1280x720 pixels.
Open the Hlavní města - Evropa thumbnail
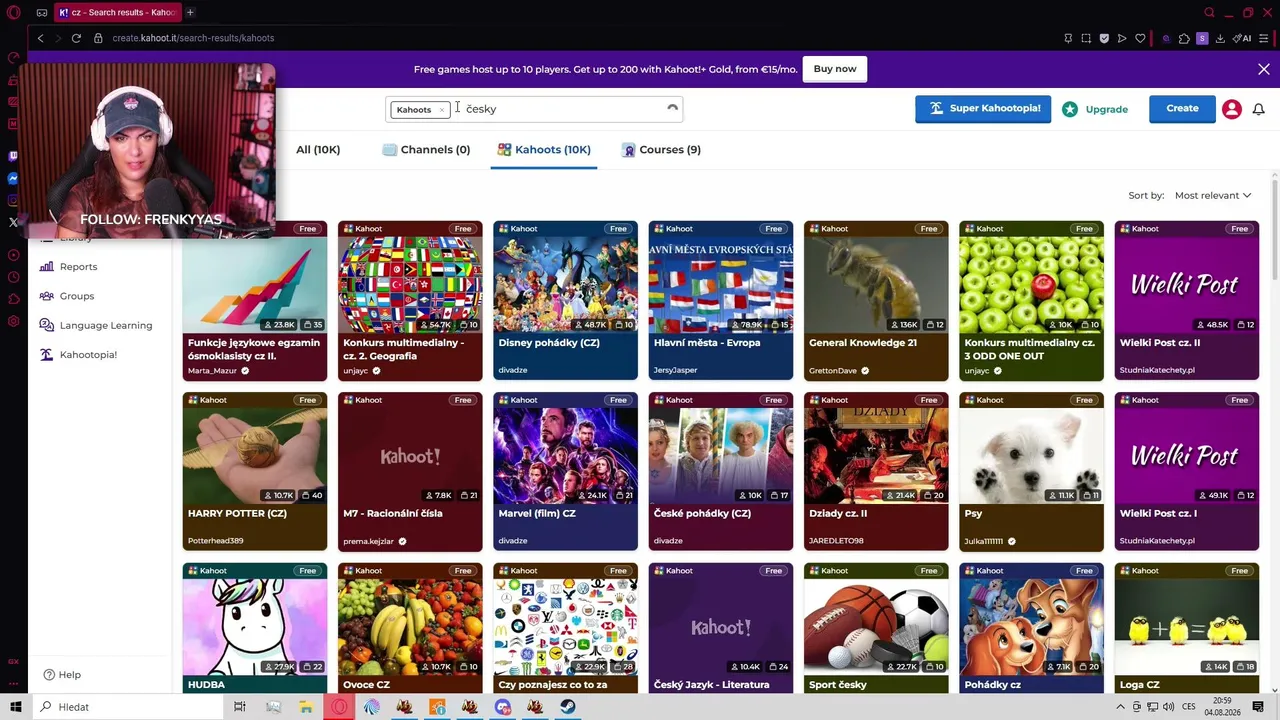[x=721, y=285]
